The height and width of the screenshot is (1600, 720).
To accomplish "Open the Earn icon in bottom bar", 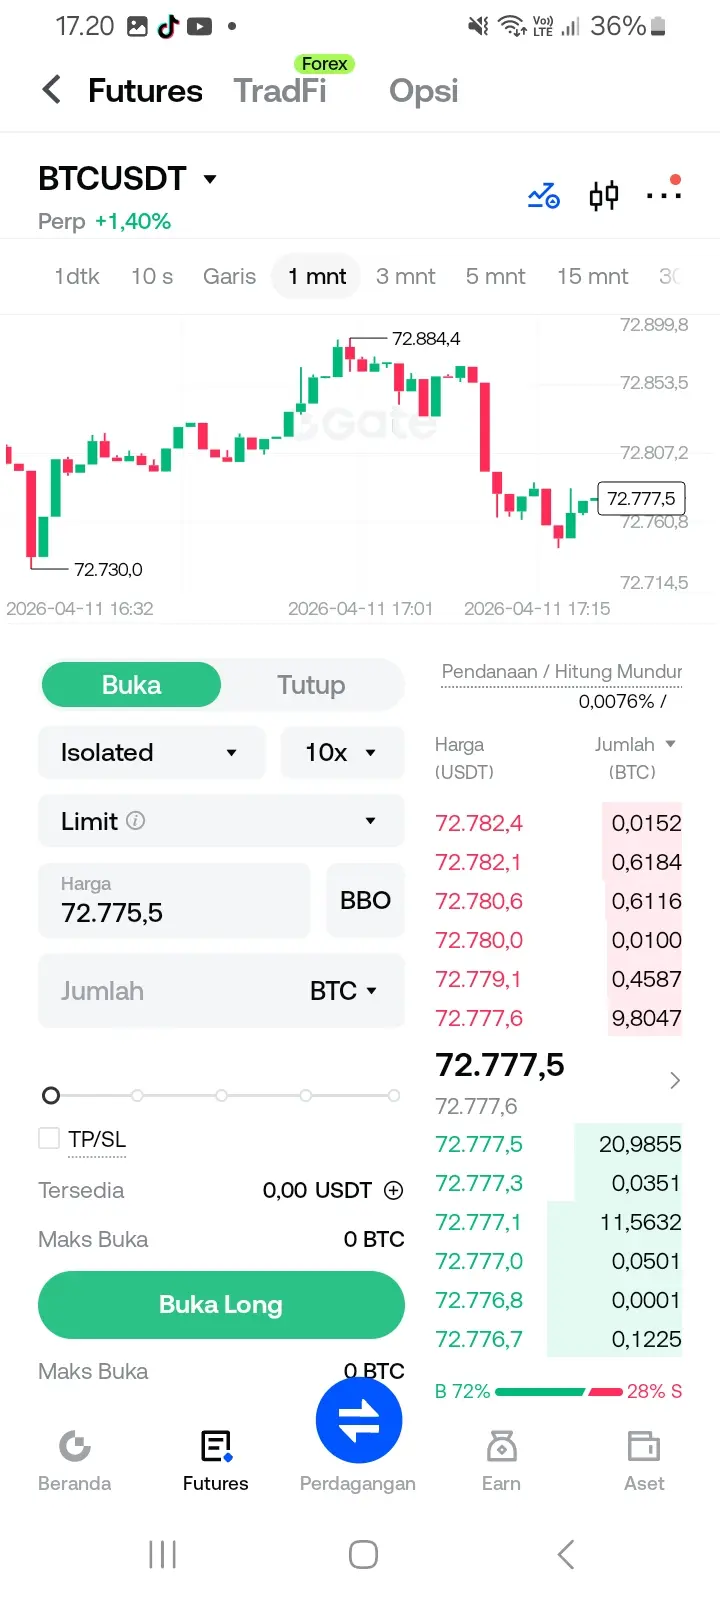I will (x=501, y=1446).
